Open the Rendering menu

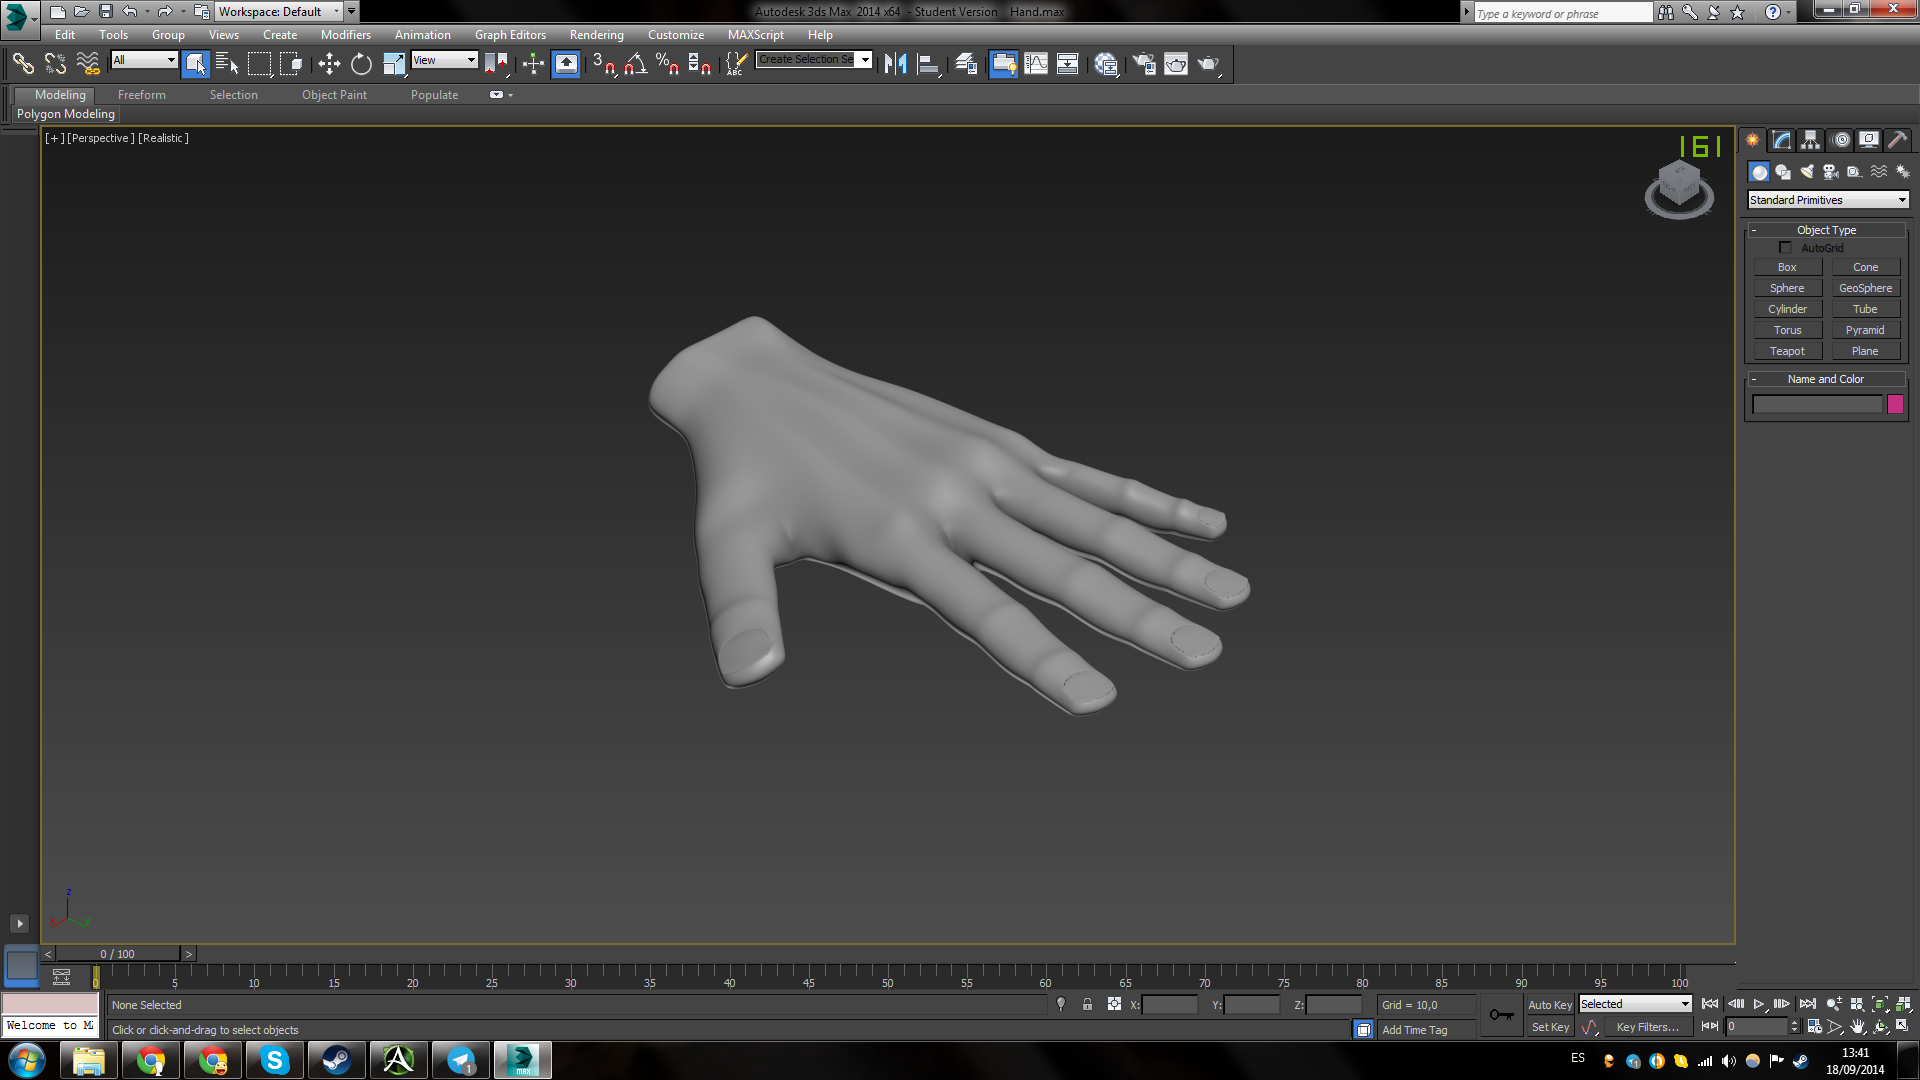point(596,35)
